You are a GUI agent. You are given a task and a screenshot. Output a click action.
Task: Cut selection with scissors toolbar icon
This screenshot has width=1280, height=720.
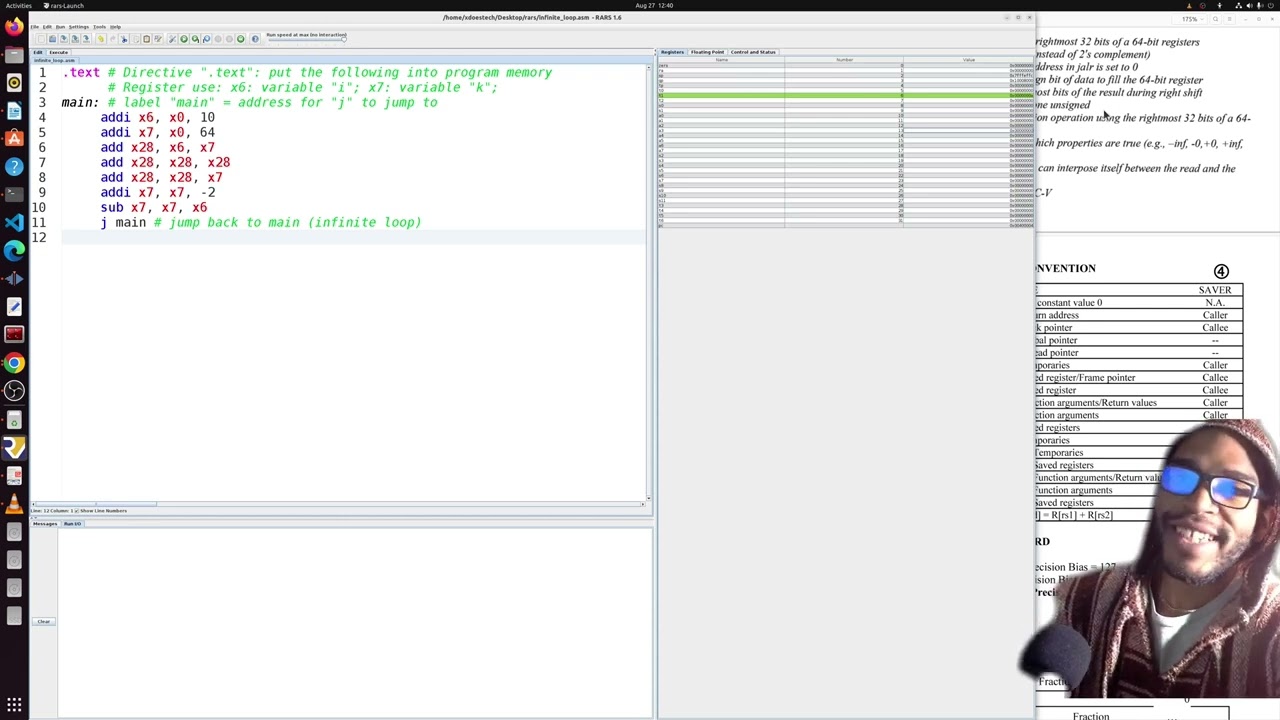click(124, 39)
